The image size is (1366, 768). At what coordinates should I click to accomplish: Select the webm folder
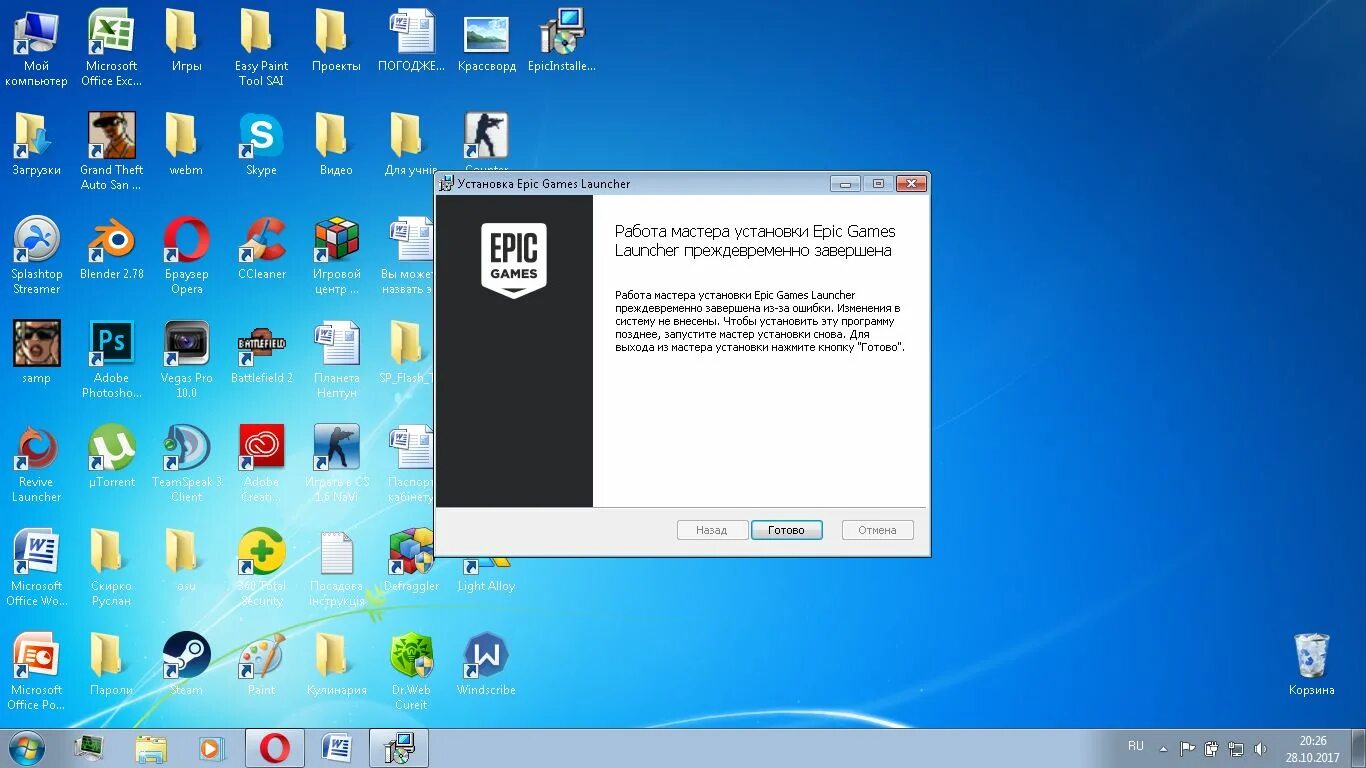tap(186, 145)
